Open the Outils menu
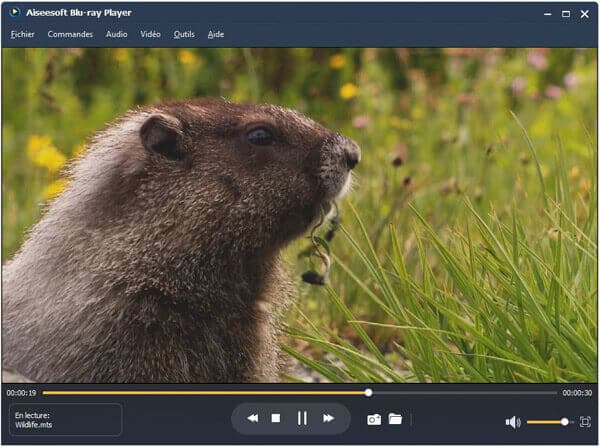The height and width of the screenshot is (447, 600). [184, 34]
